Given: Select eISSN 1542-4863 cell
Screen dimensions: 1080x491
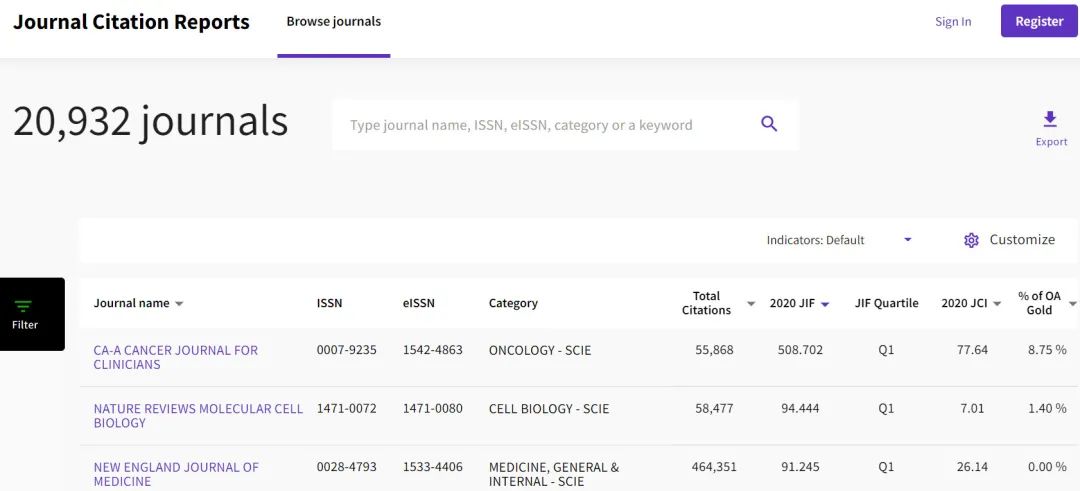Looking at the screenshot, I should point(433,350).
